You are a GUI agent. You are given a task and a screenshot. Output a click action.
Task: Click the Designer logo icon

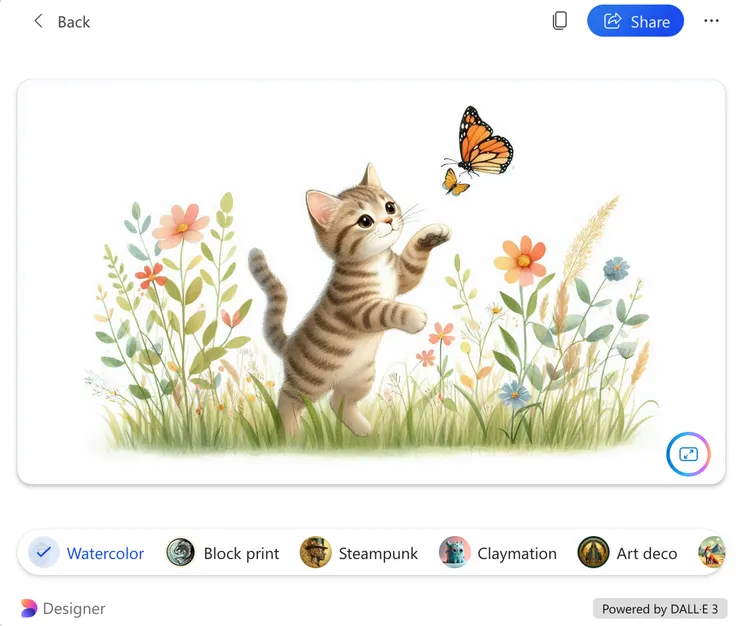[x=29, y=608]
